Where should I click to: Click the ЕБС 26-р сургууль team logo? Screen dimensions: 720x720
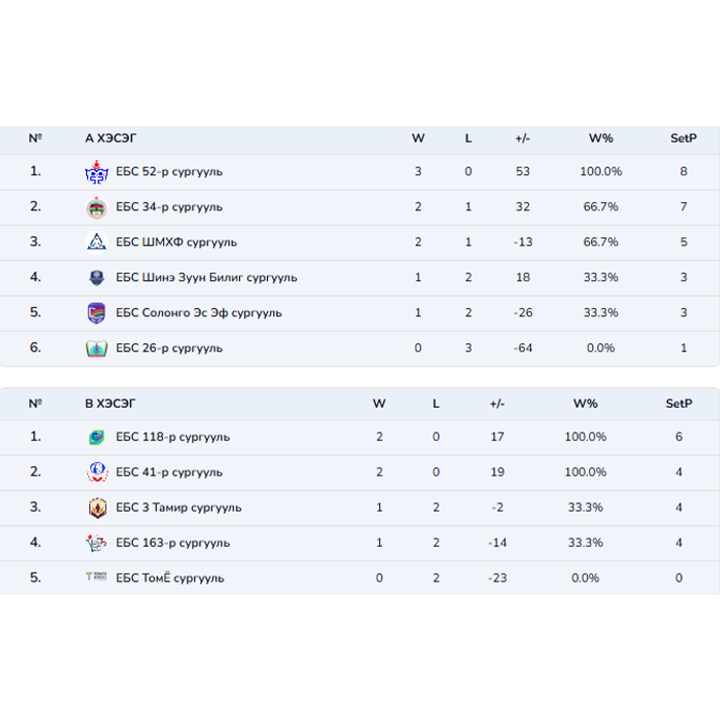tap(96, 348)
